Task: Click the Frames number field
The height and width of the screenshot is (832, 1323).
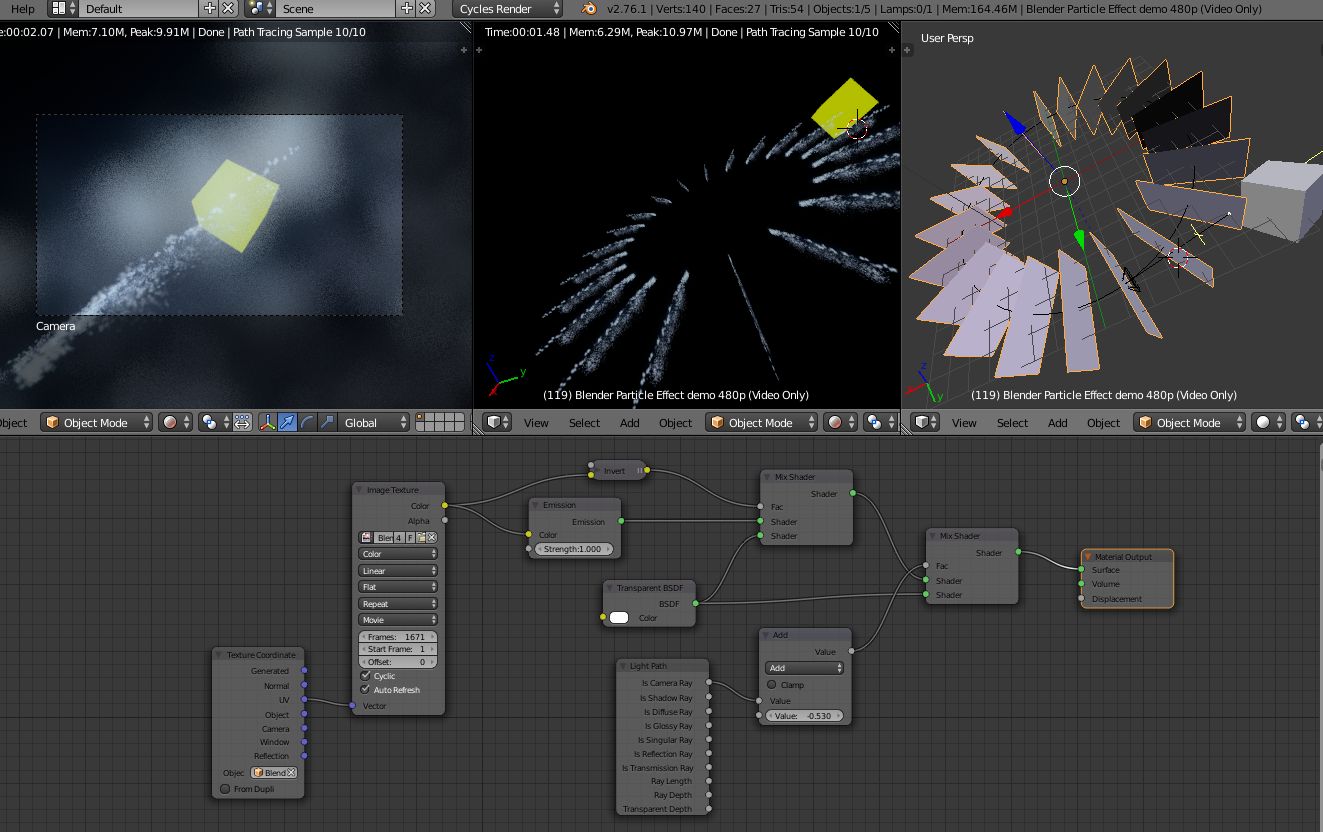Action: tap(398, 637)
